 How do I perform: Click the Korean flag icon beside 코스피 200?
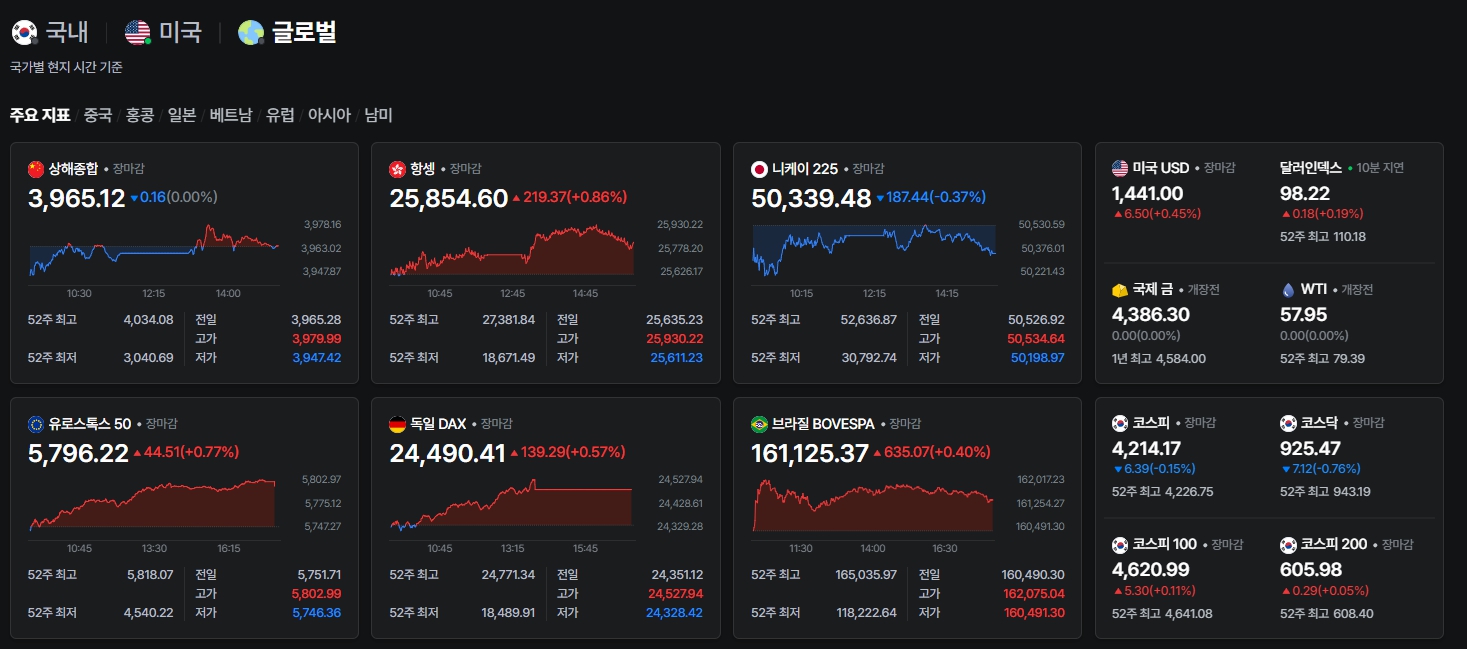point(1288,545)
